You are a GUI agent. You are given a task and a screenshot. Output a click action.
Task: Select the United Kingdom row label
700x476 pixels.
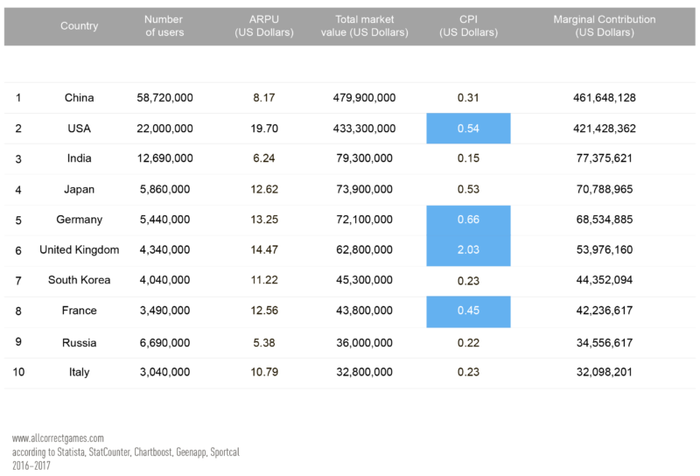[x=79, y=250]
